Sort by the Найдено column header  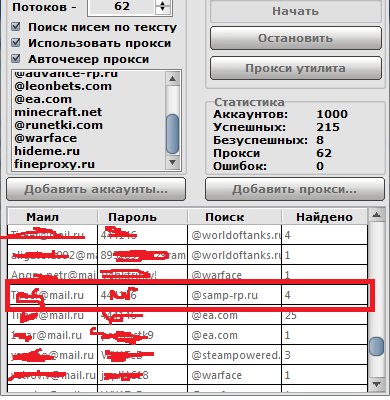325,217
